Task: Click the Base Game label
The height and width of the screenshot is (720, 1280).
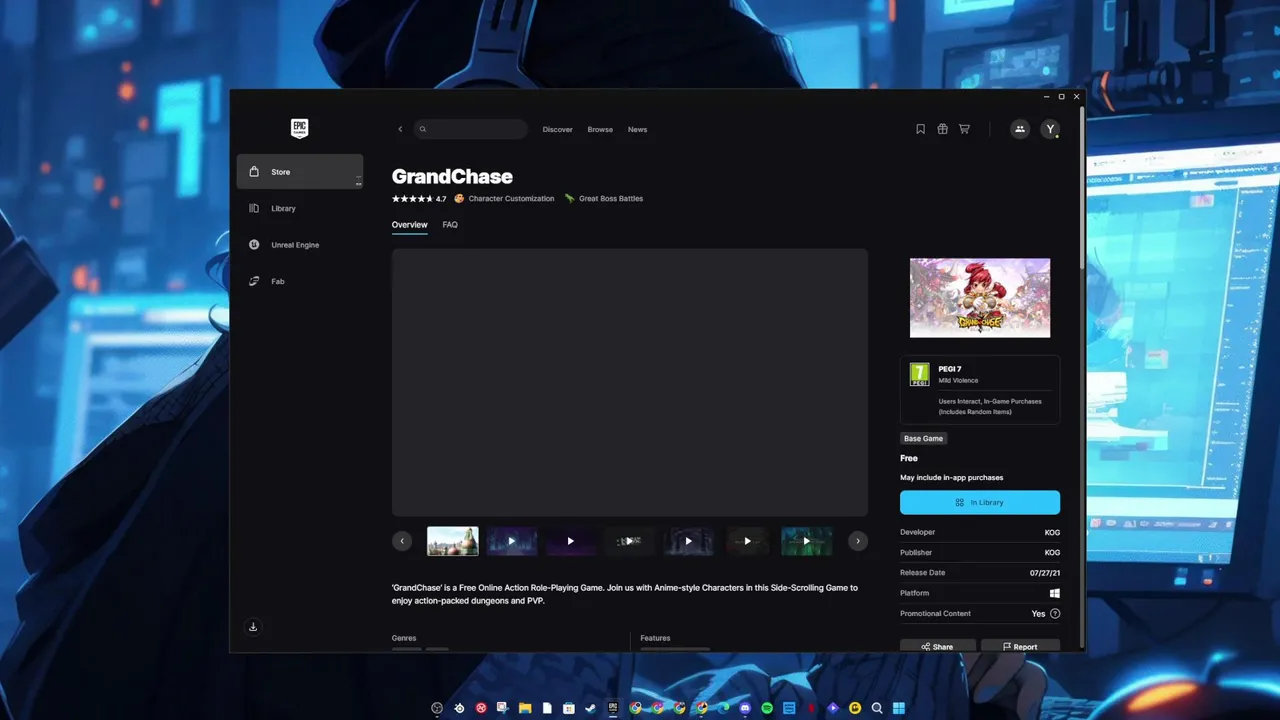Action: click(923, 438)
